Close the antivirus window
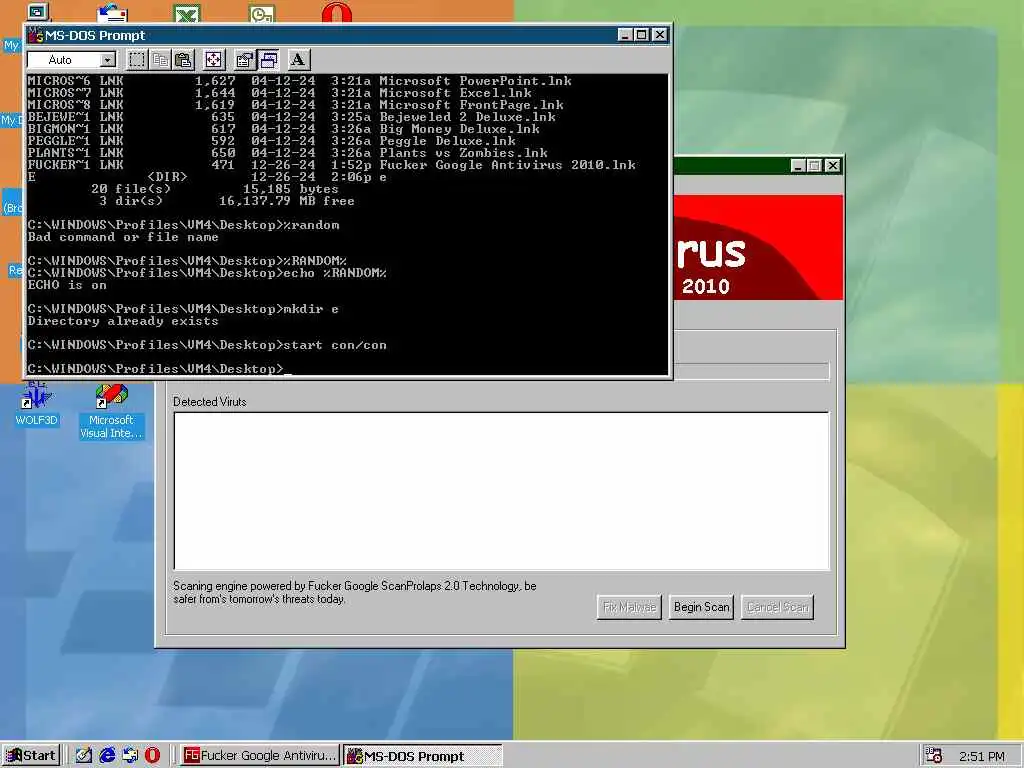1024x768 pixels. [x=833, y=166]
